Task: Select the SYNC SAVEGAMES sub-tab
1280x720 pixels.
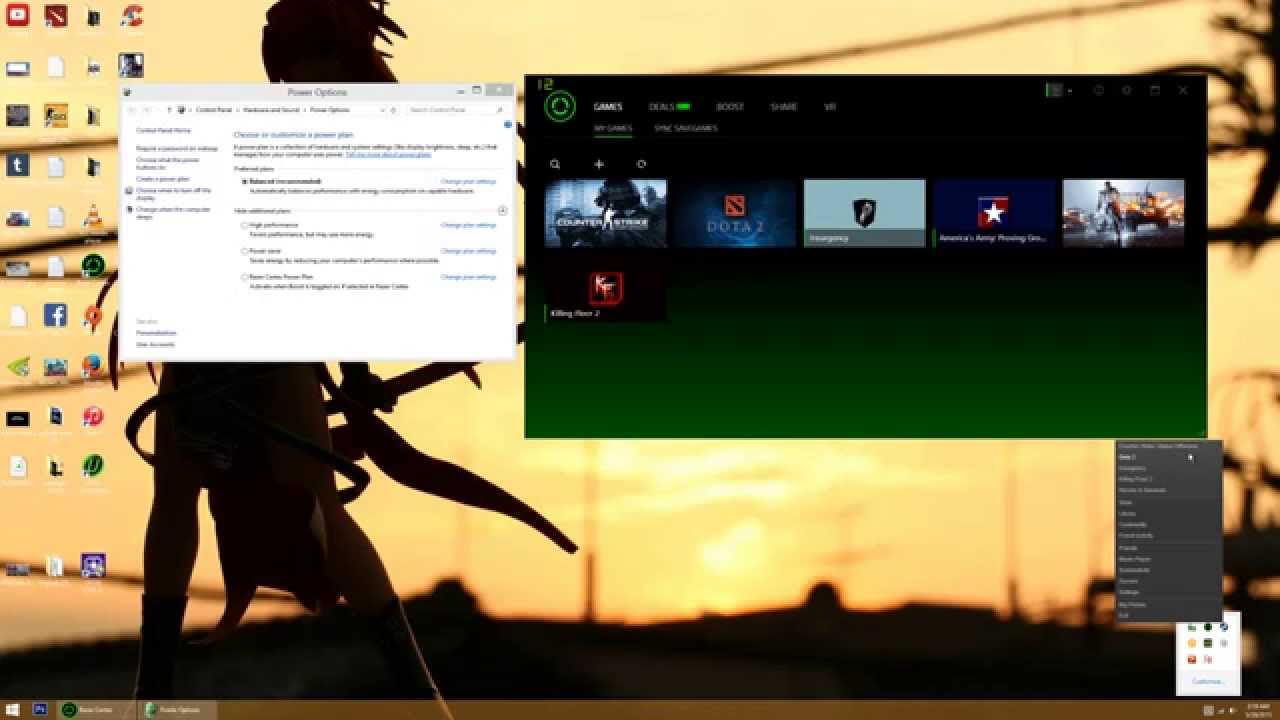Action: [x=686, y=128]
